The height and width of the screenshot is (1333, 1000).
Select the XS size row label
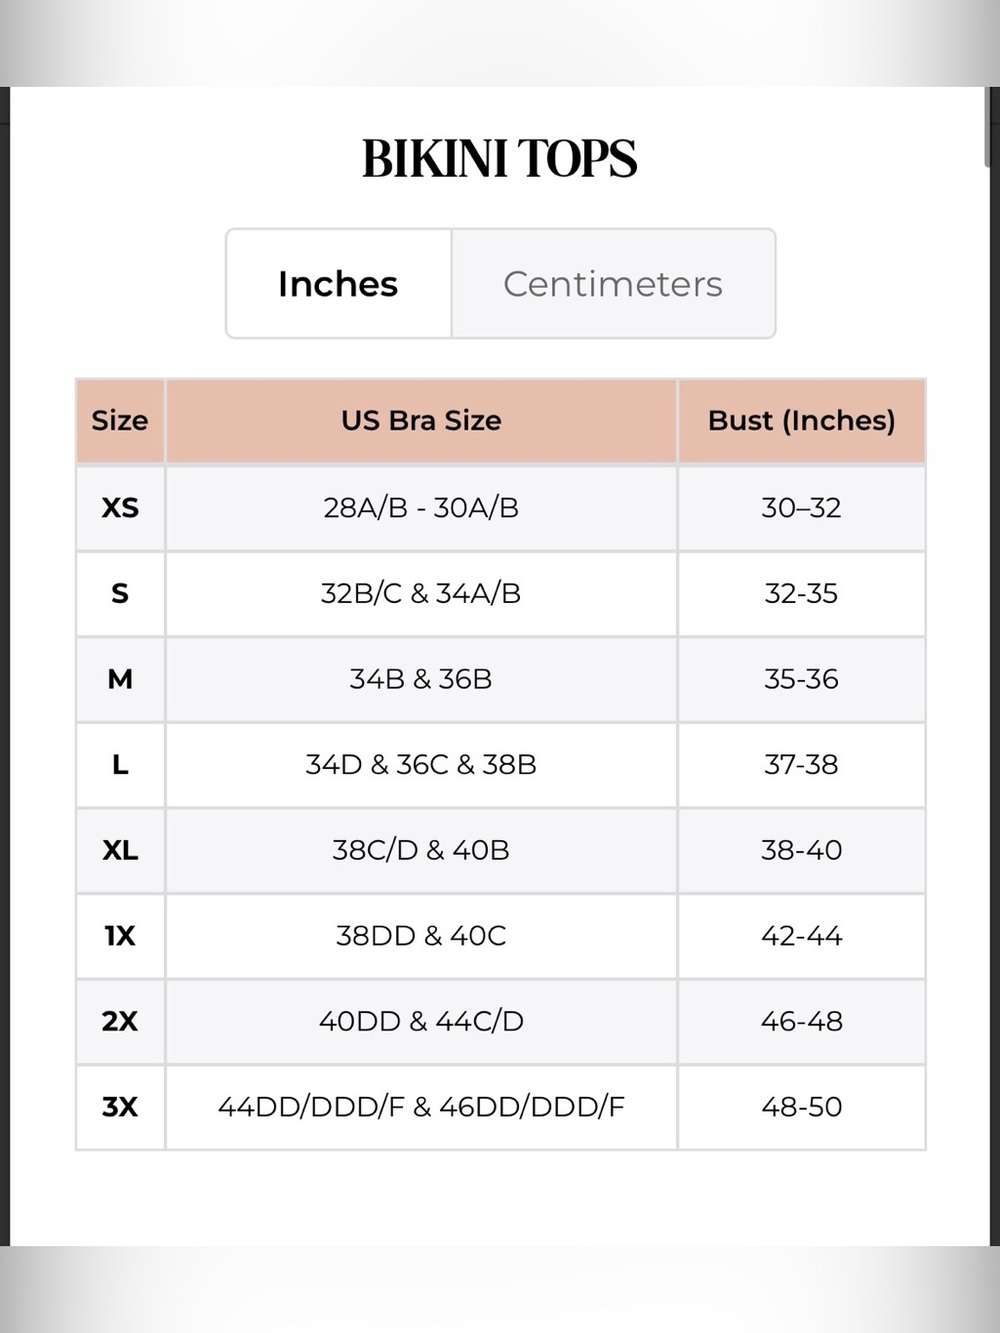click(120, 508)
